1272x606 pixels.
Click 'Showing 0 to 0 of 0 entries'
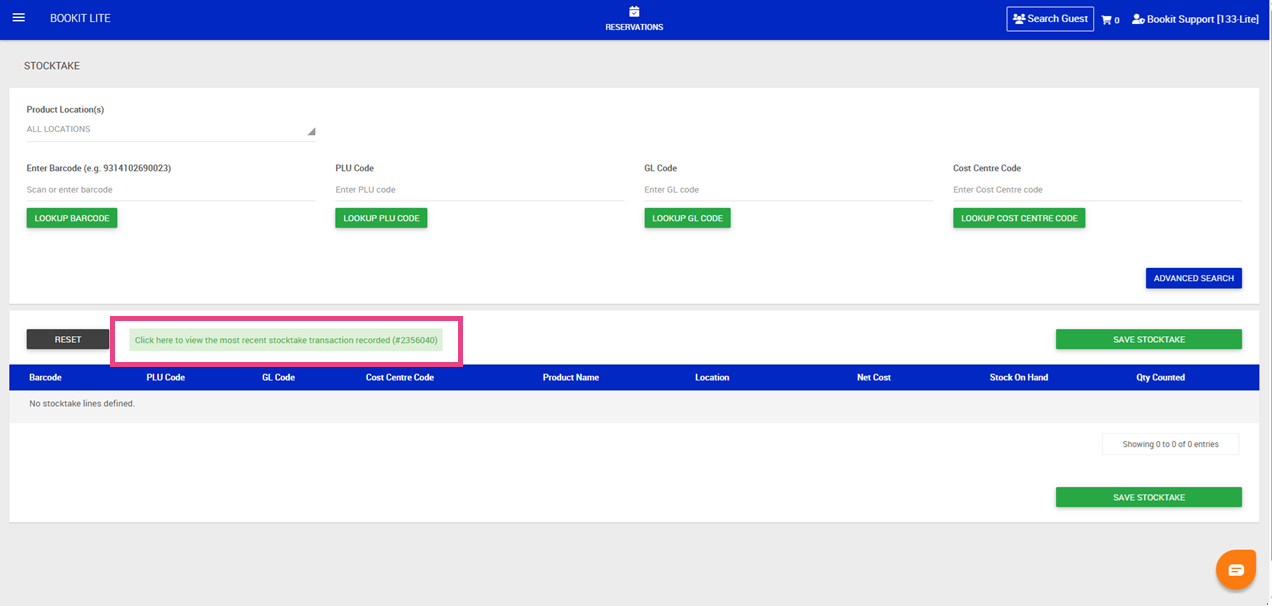[x=1170, y=444]
